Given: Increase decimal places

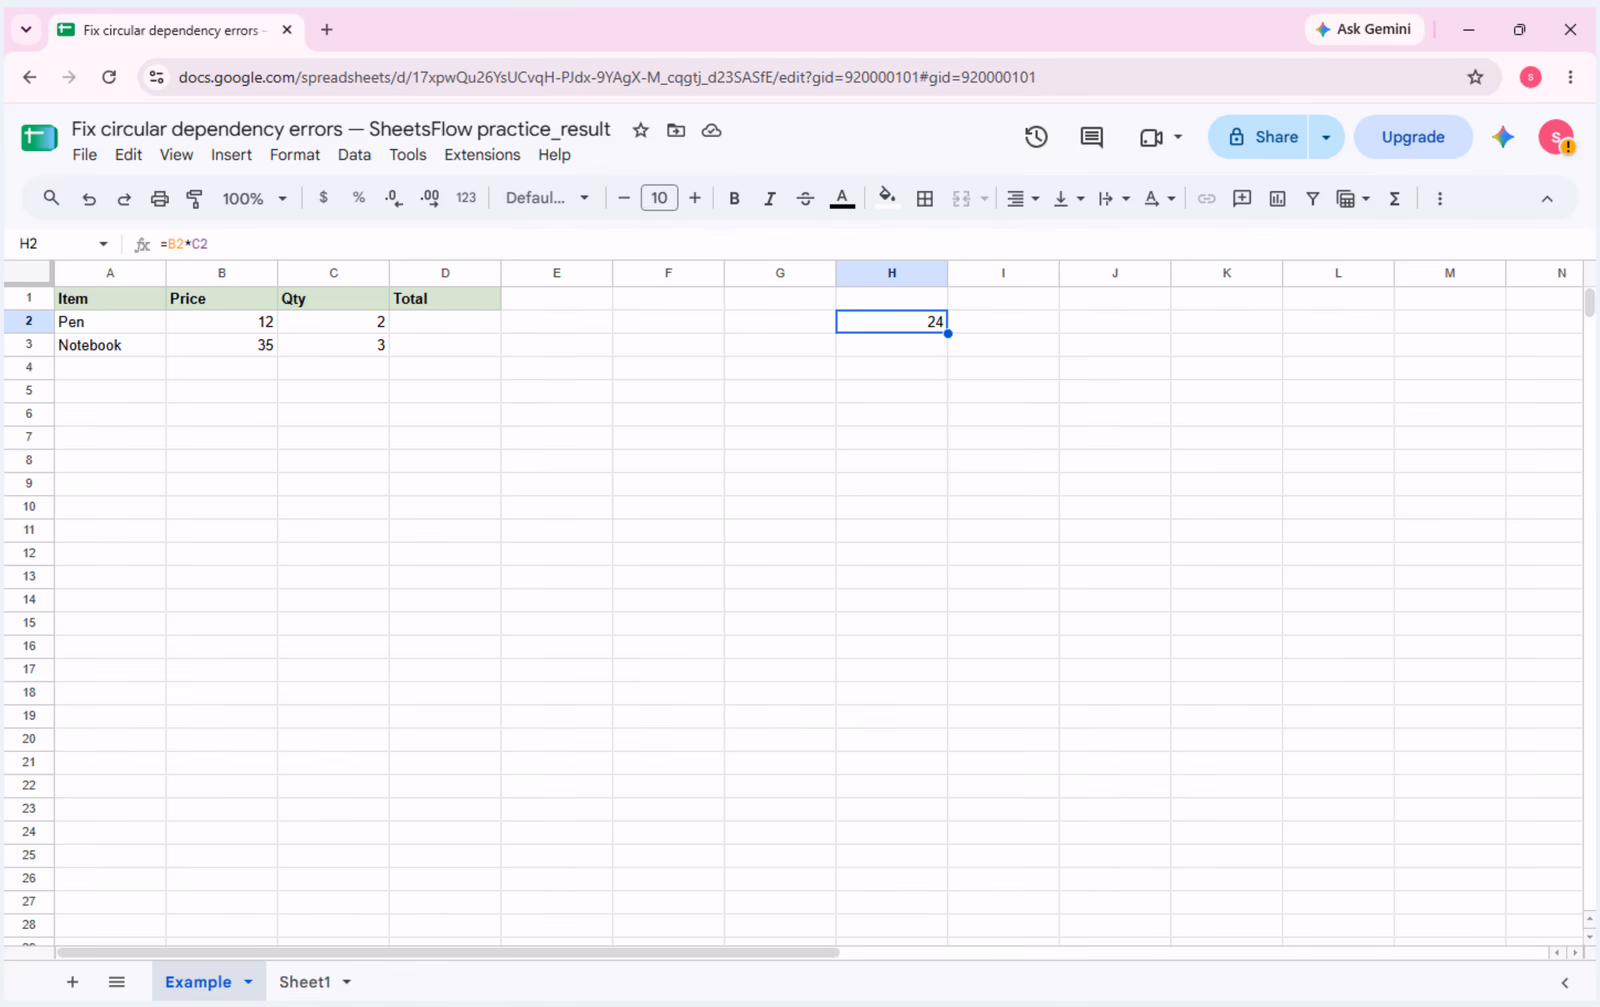Looking at the screenshot, I should tap(430, 198).
